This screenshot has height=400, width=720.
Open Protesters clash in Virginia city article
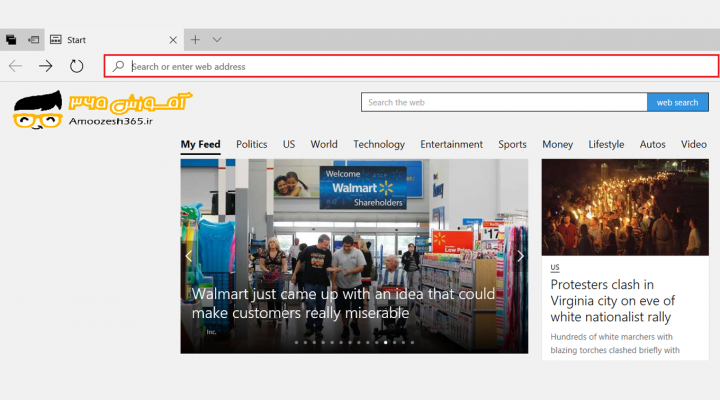click(613, 301)
